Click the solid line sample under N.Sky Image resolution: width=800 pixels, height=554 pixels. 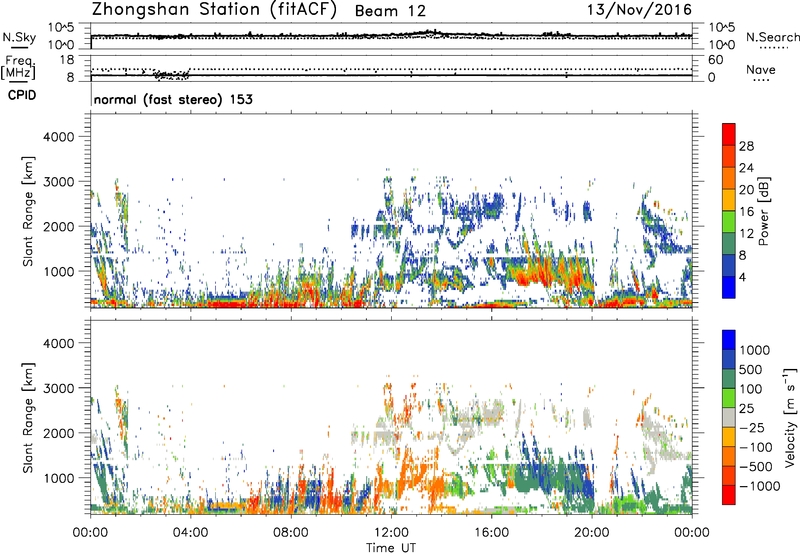click(19, 48)
